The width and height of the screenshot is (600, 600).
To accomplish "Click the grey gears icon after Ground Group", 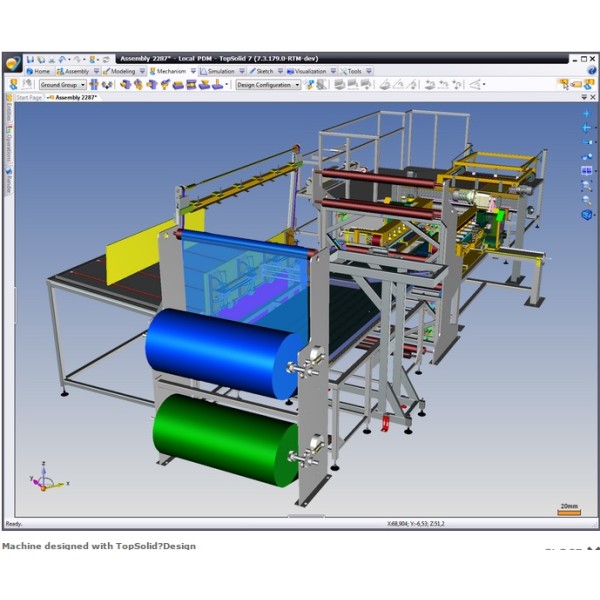I will point(107,85).
